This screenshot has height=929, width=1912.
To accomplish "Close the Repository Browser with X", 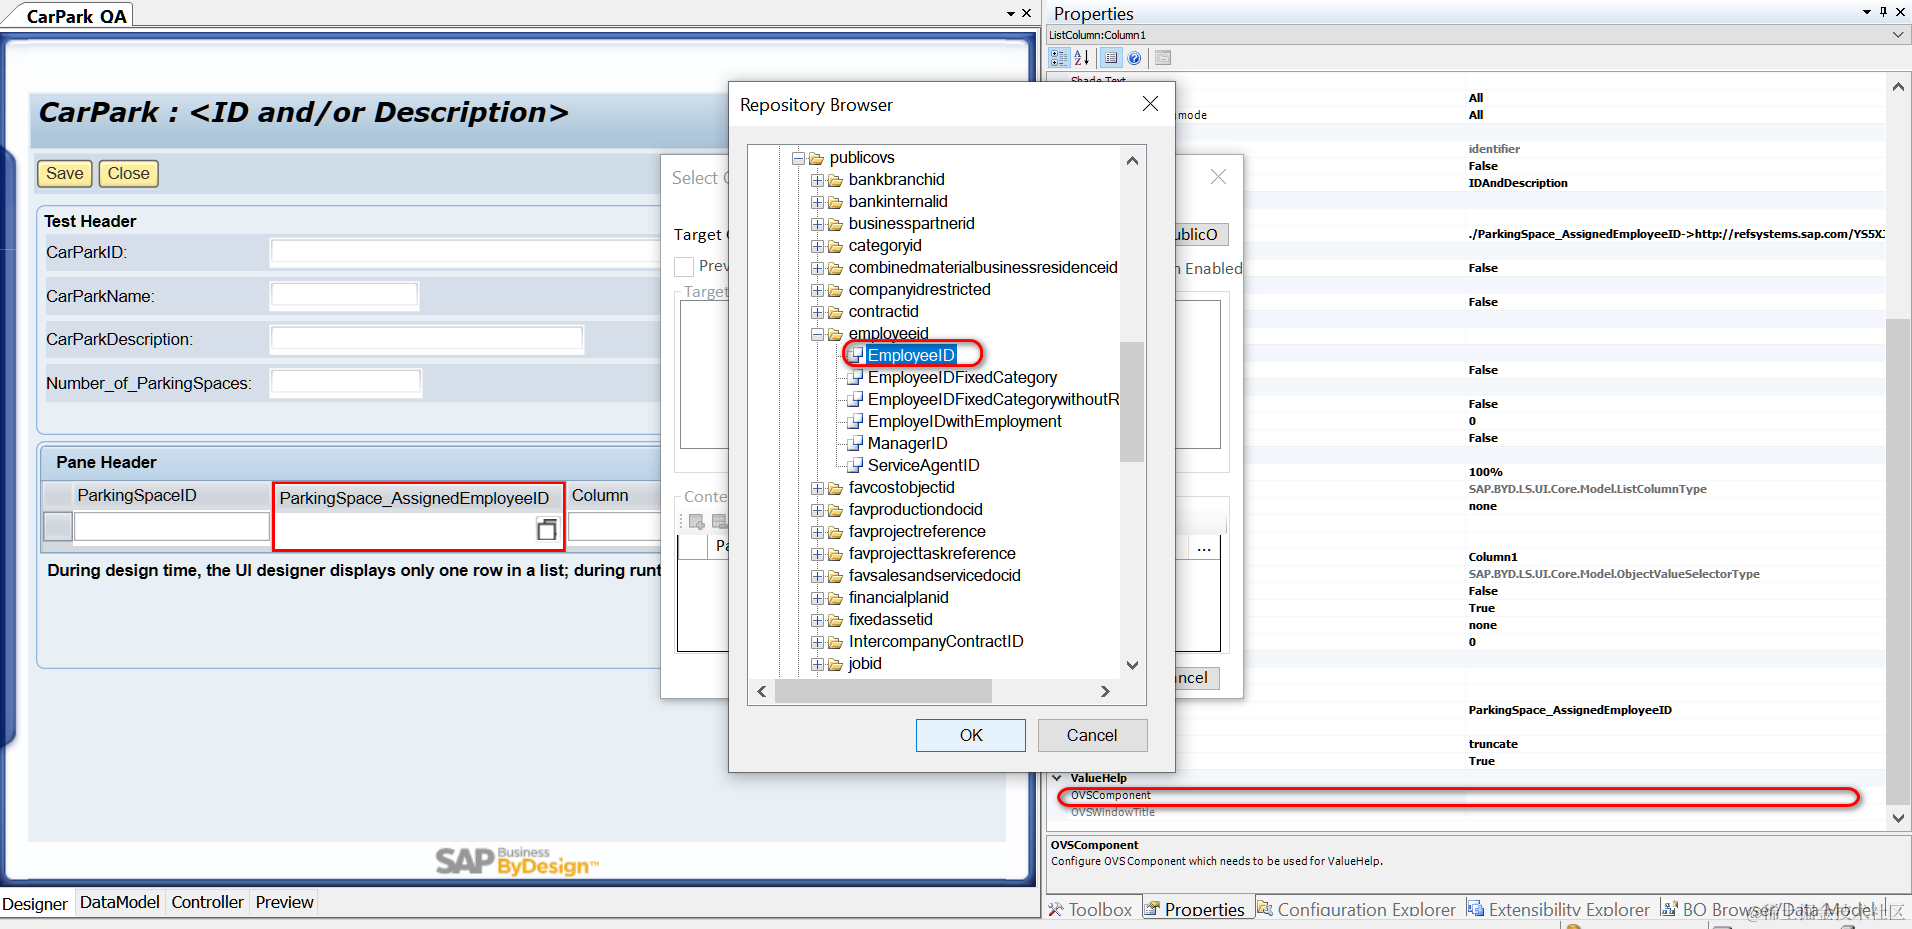I will (1150, 104).
